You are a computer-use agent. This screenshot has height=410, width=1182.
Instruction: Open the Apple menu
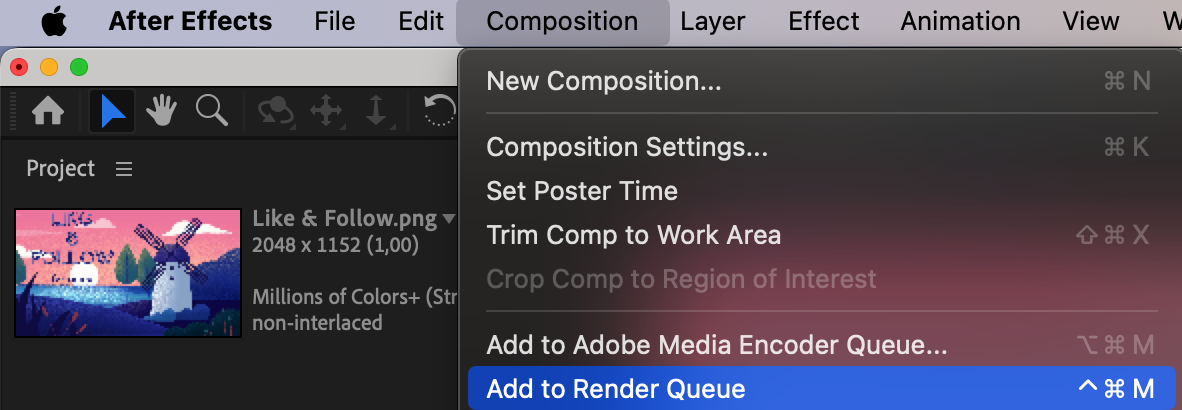(55, 21)
